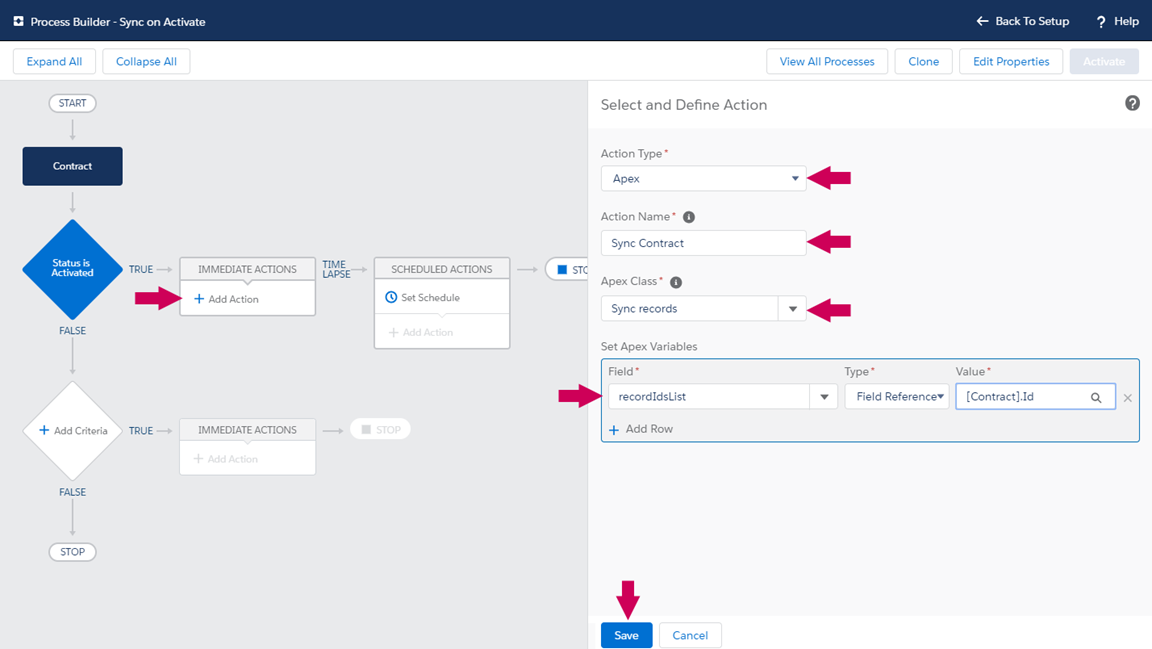Open the Help menu
Viewport: 1152px width, 649px height.
(1117, 21)
